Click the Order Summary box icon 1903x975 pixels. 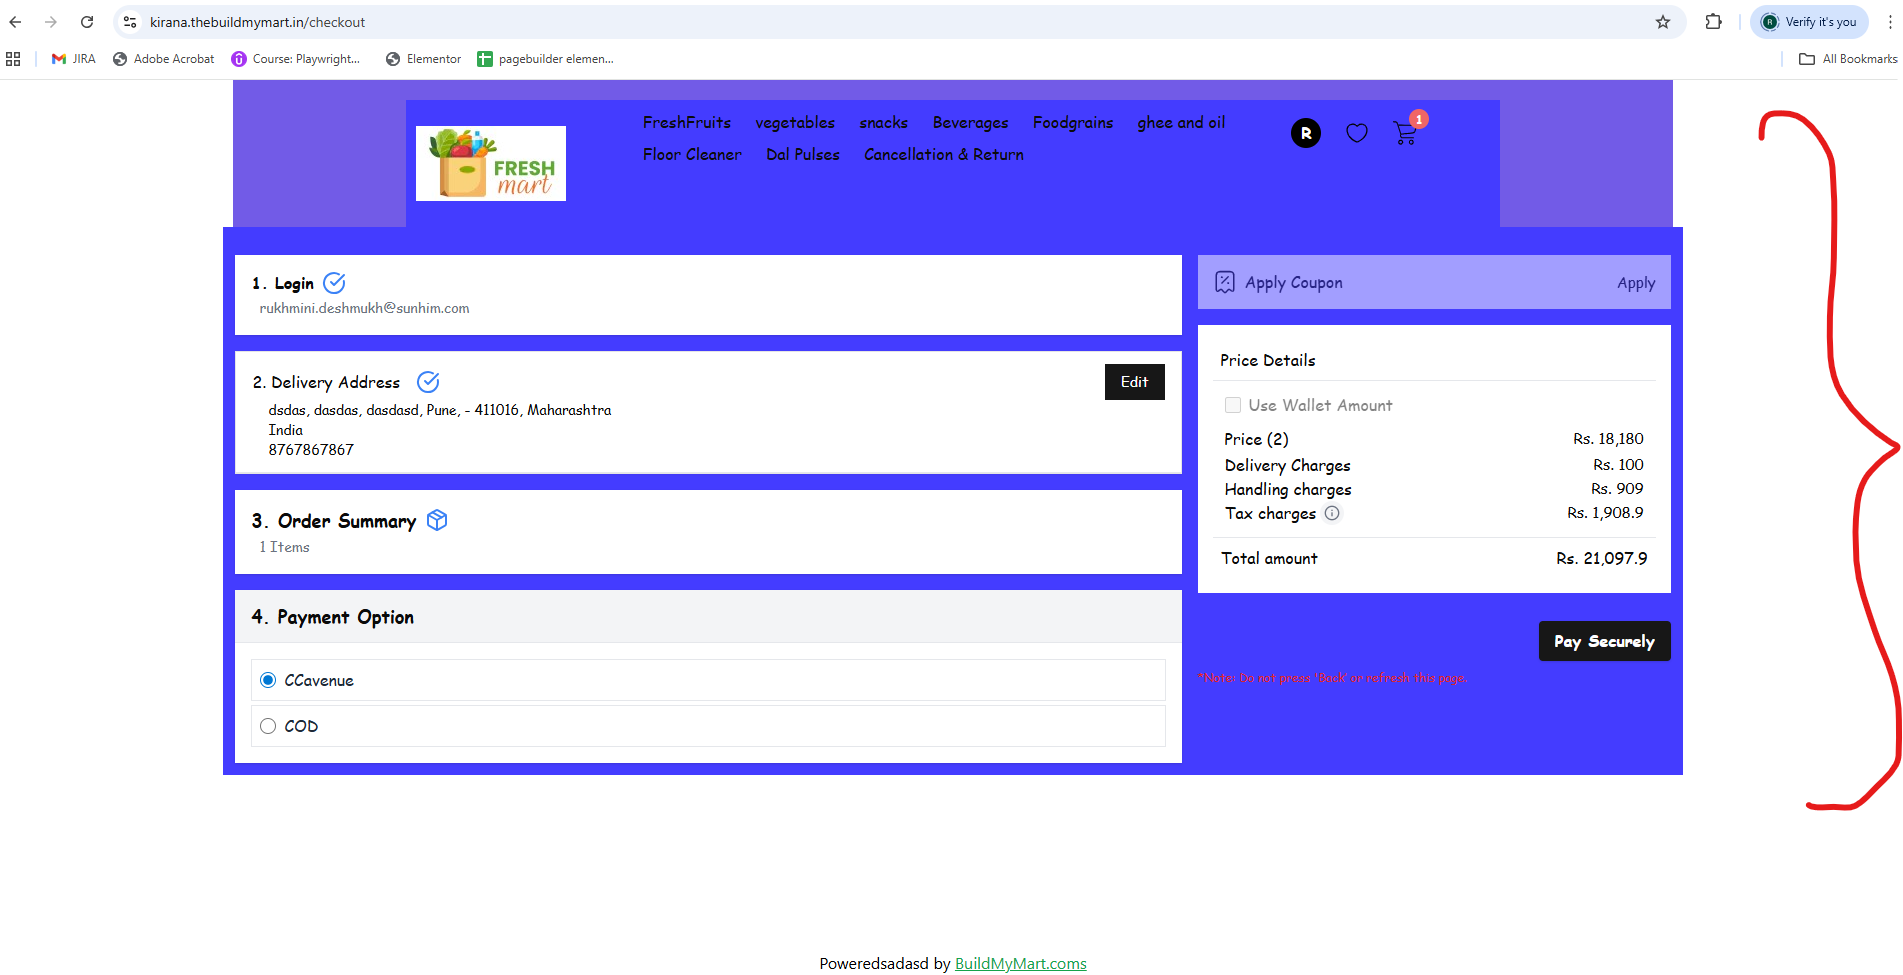point(437,520)
